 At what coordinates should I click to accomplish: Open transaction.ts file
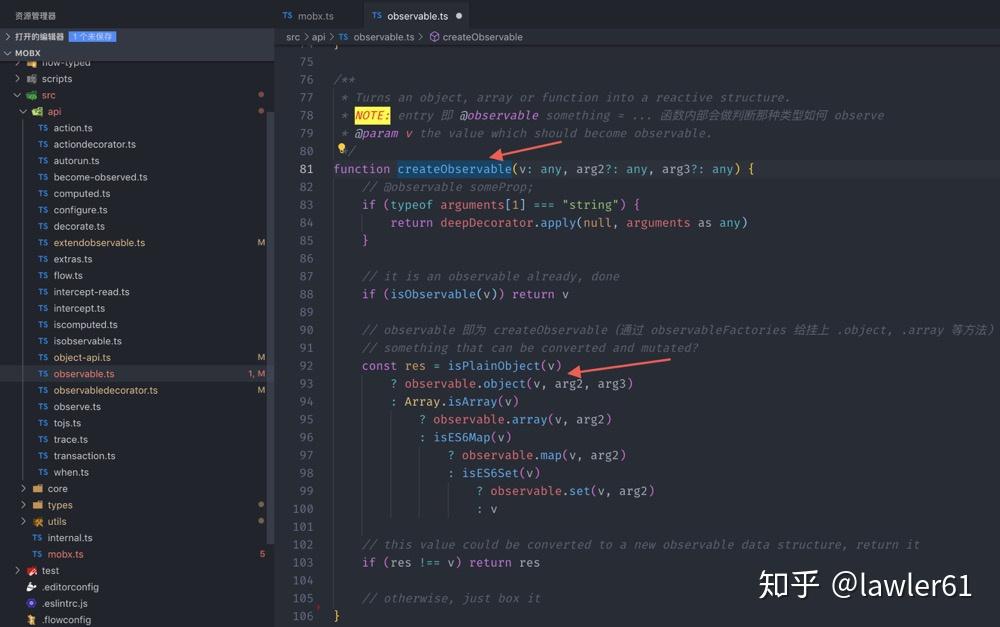[x=84, y=456]
